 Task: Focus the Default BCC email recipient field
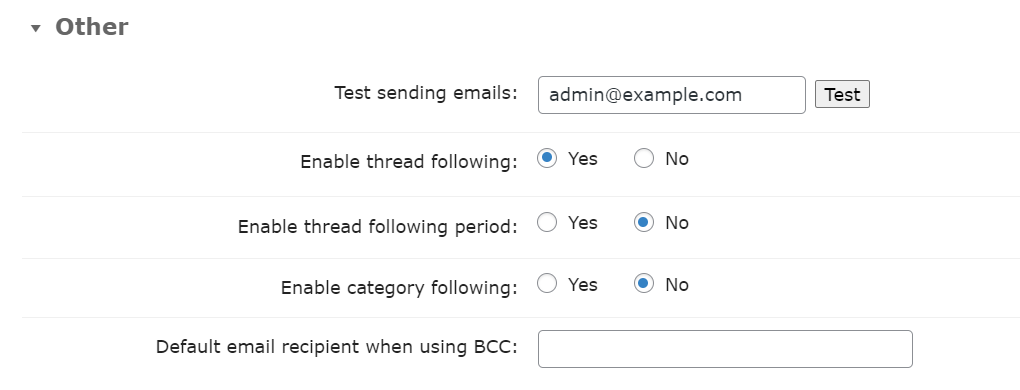tap(725, 349)
